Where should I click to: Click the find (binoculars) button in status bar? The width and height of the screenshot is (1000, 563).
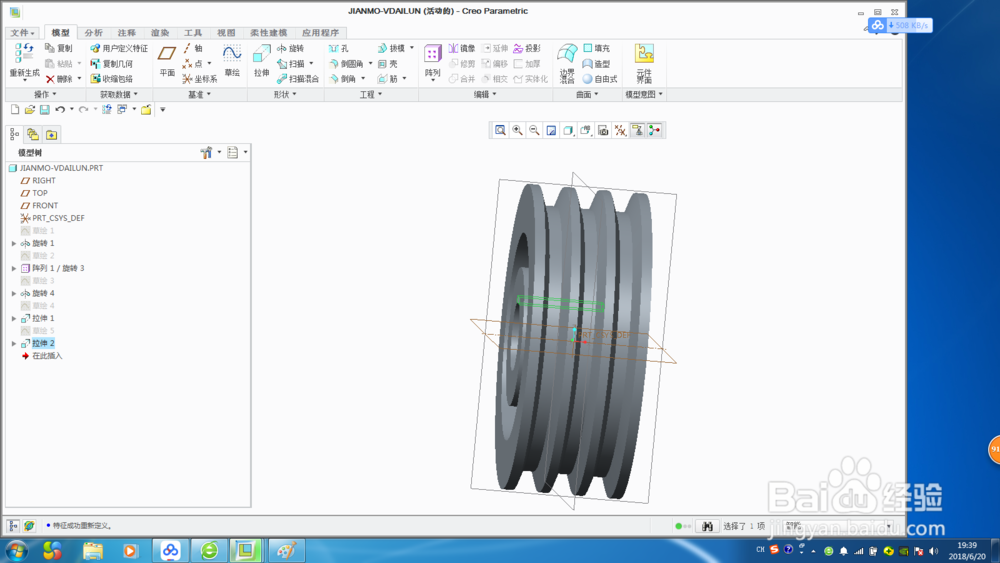[707, 526]
